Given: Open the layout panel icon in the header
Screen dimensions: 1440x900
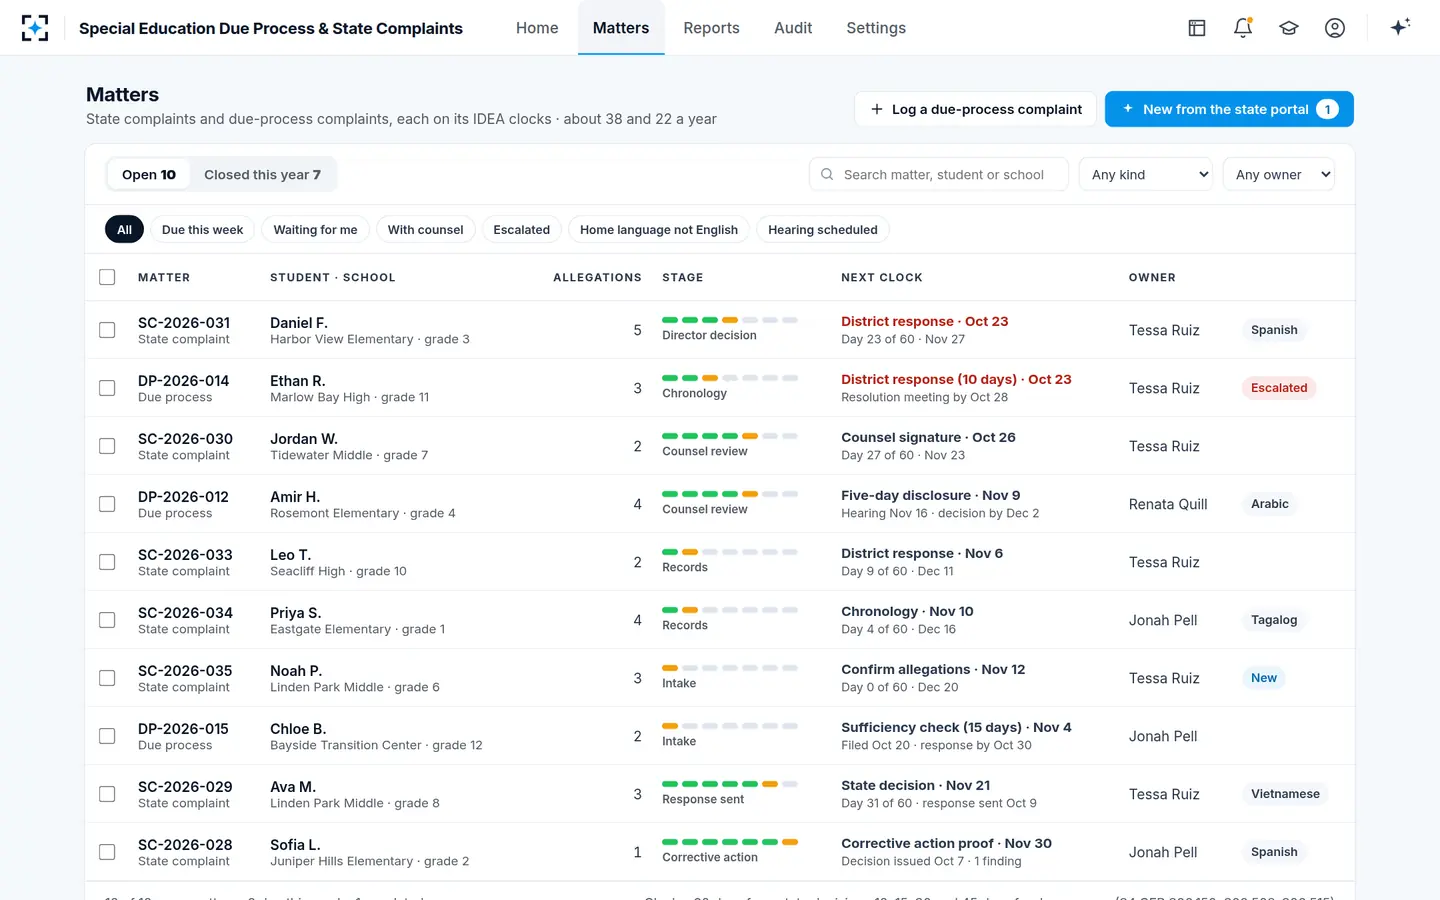Looking at the screenshot, I should 1197,28.
